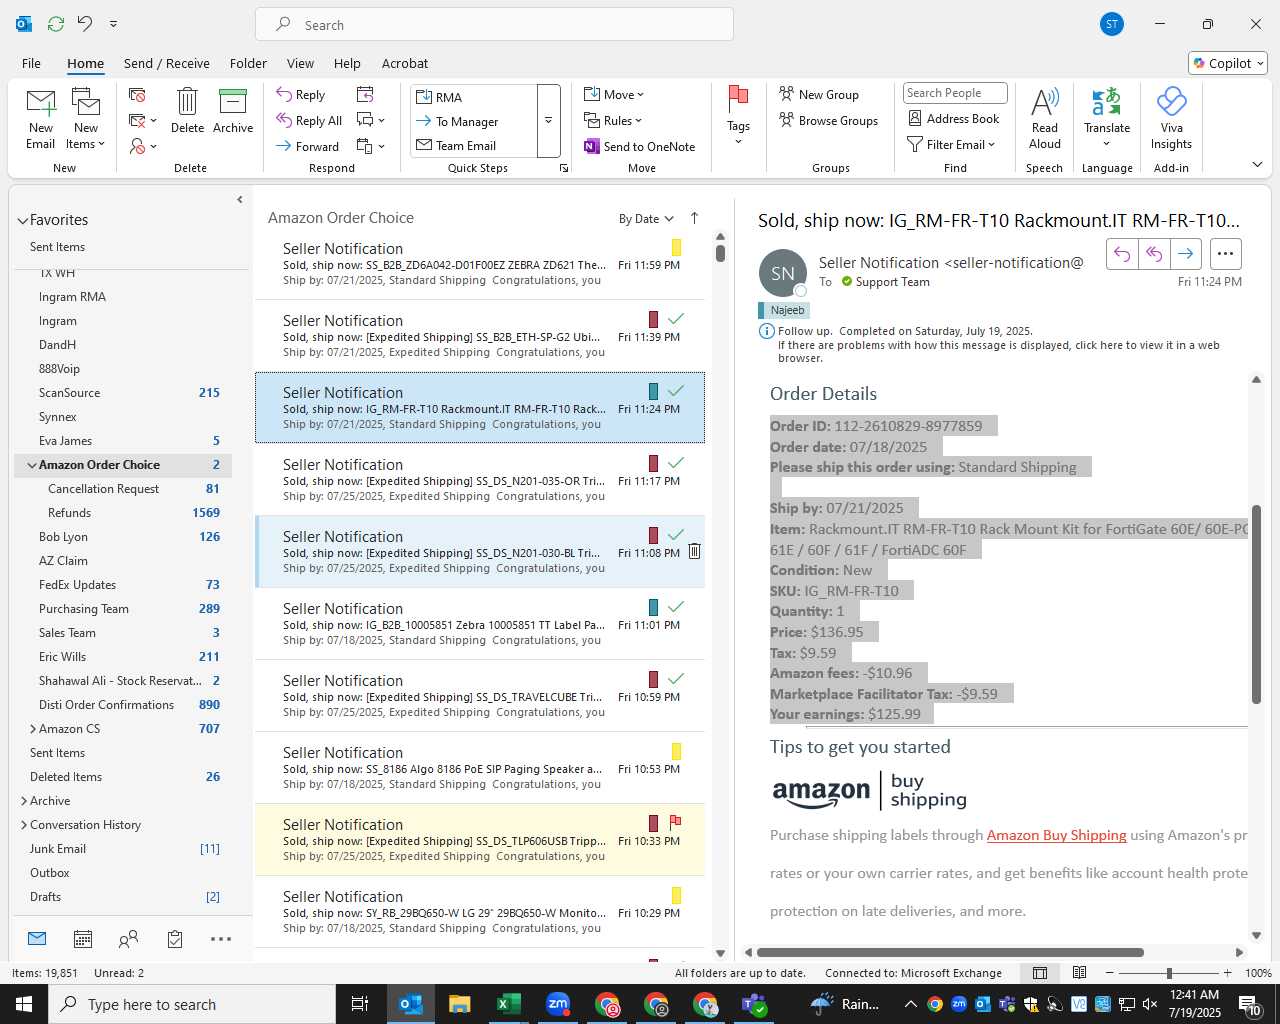This screenshot has height=1024, width=1280.
Task: Click the New Group icon
Action: coord(787,94)
